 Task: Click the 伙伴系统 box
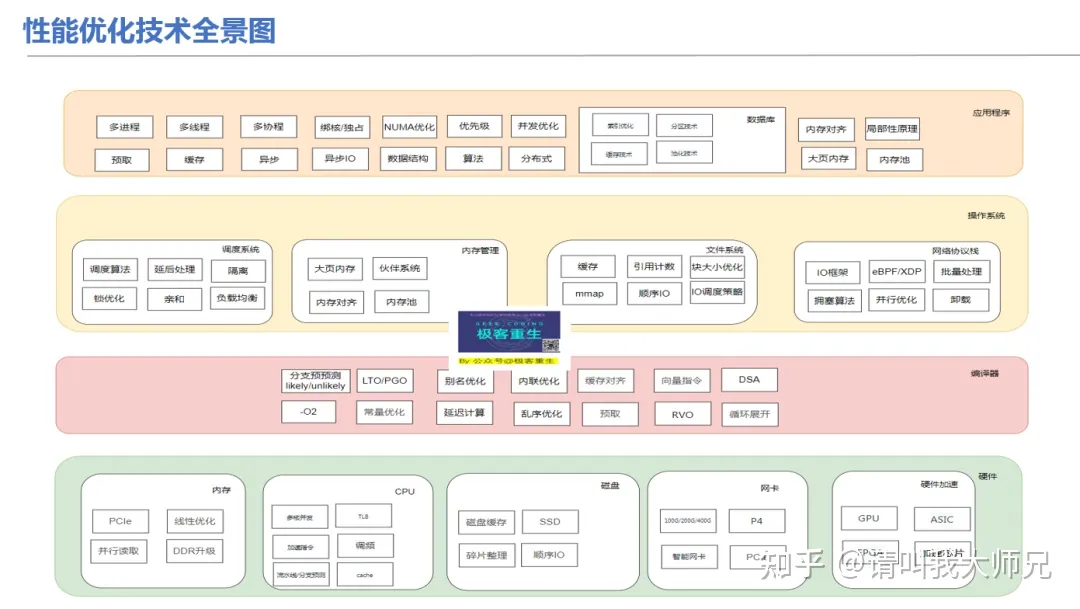click(398, 268)
